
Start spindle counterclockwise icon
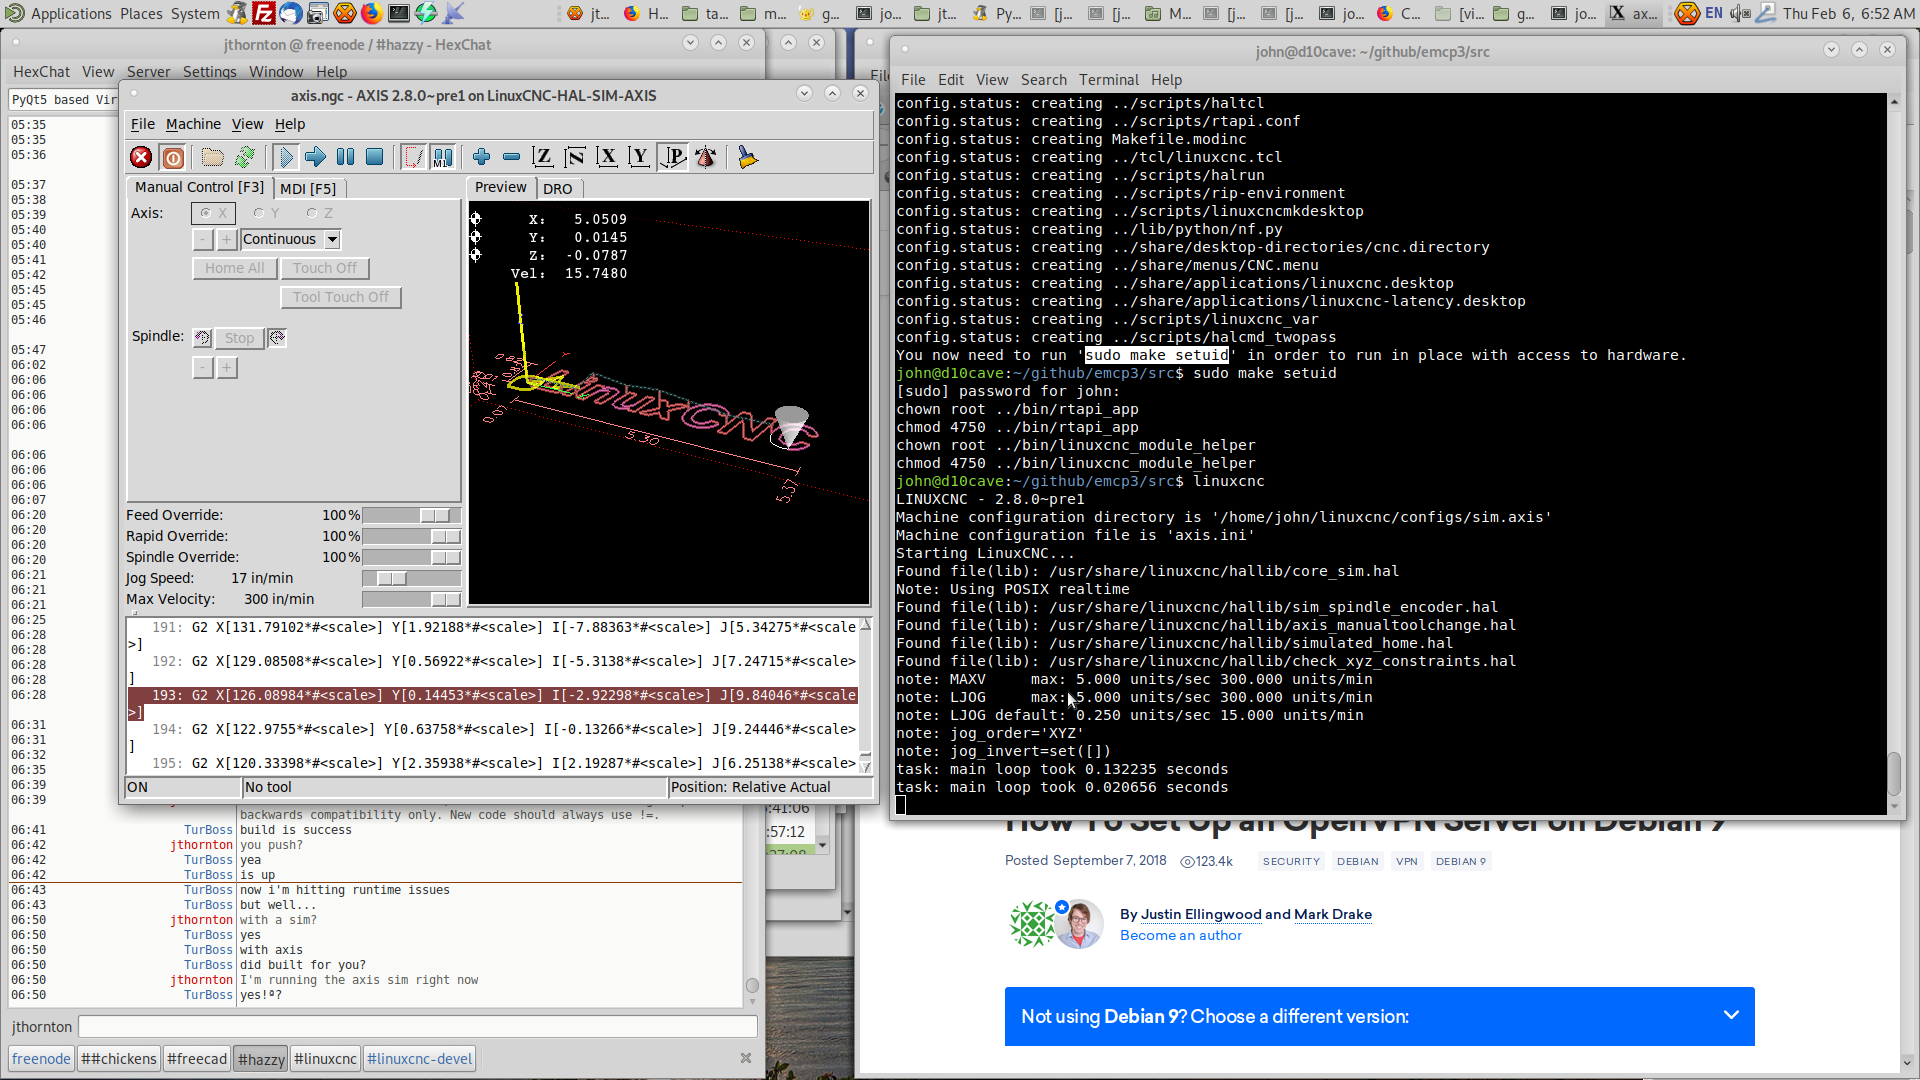tap(202, 338)
